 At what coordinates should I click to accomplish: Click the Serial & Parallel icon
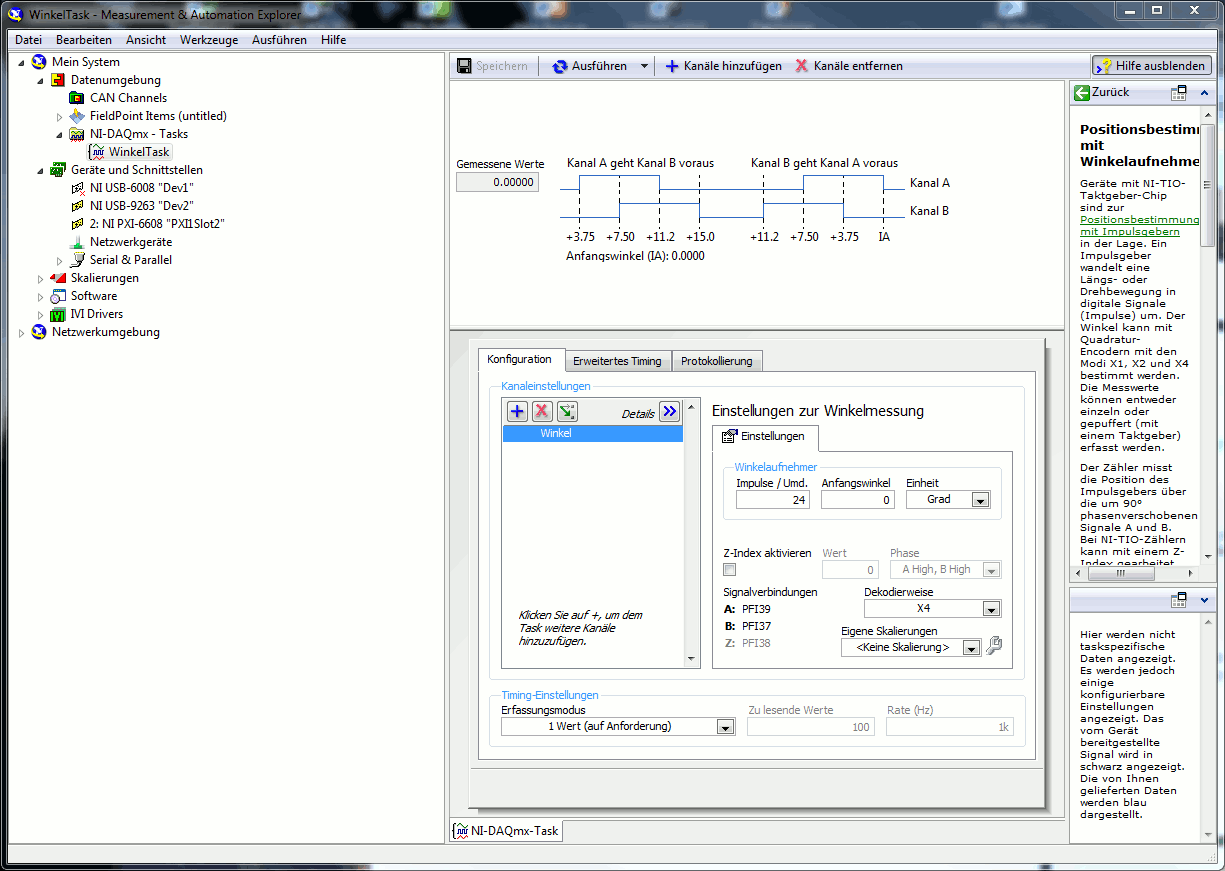77,260
